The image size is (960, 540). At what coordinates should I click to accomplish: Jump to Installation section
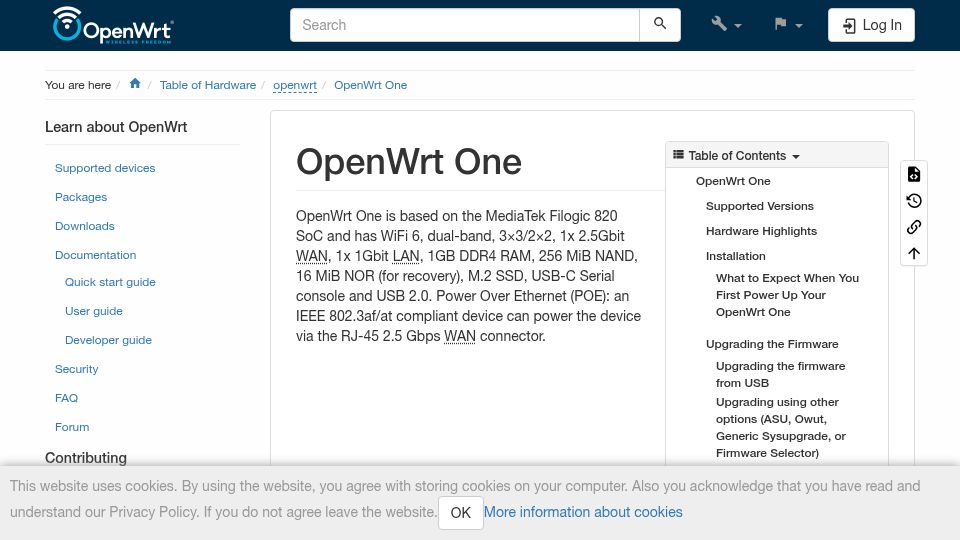(x=735, y=256)
